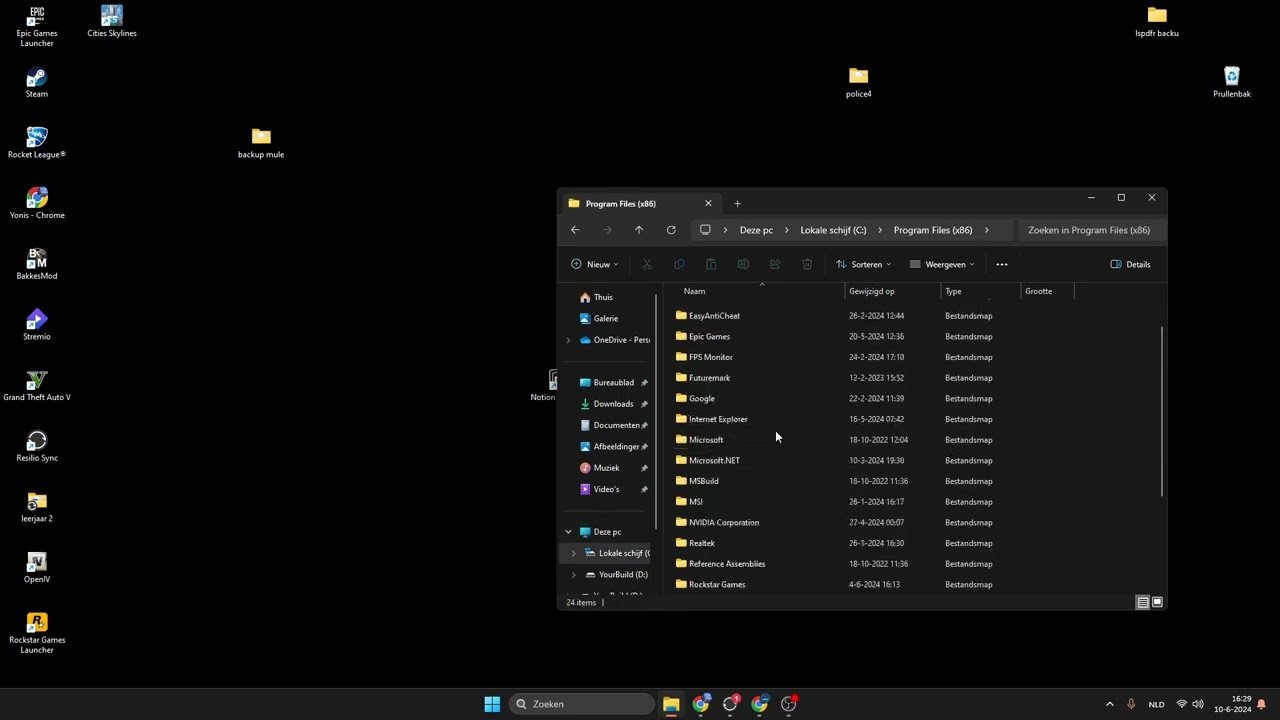
Task: Switch to details list view in status bar
Action: [x=1142, y=603]
